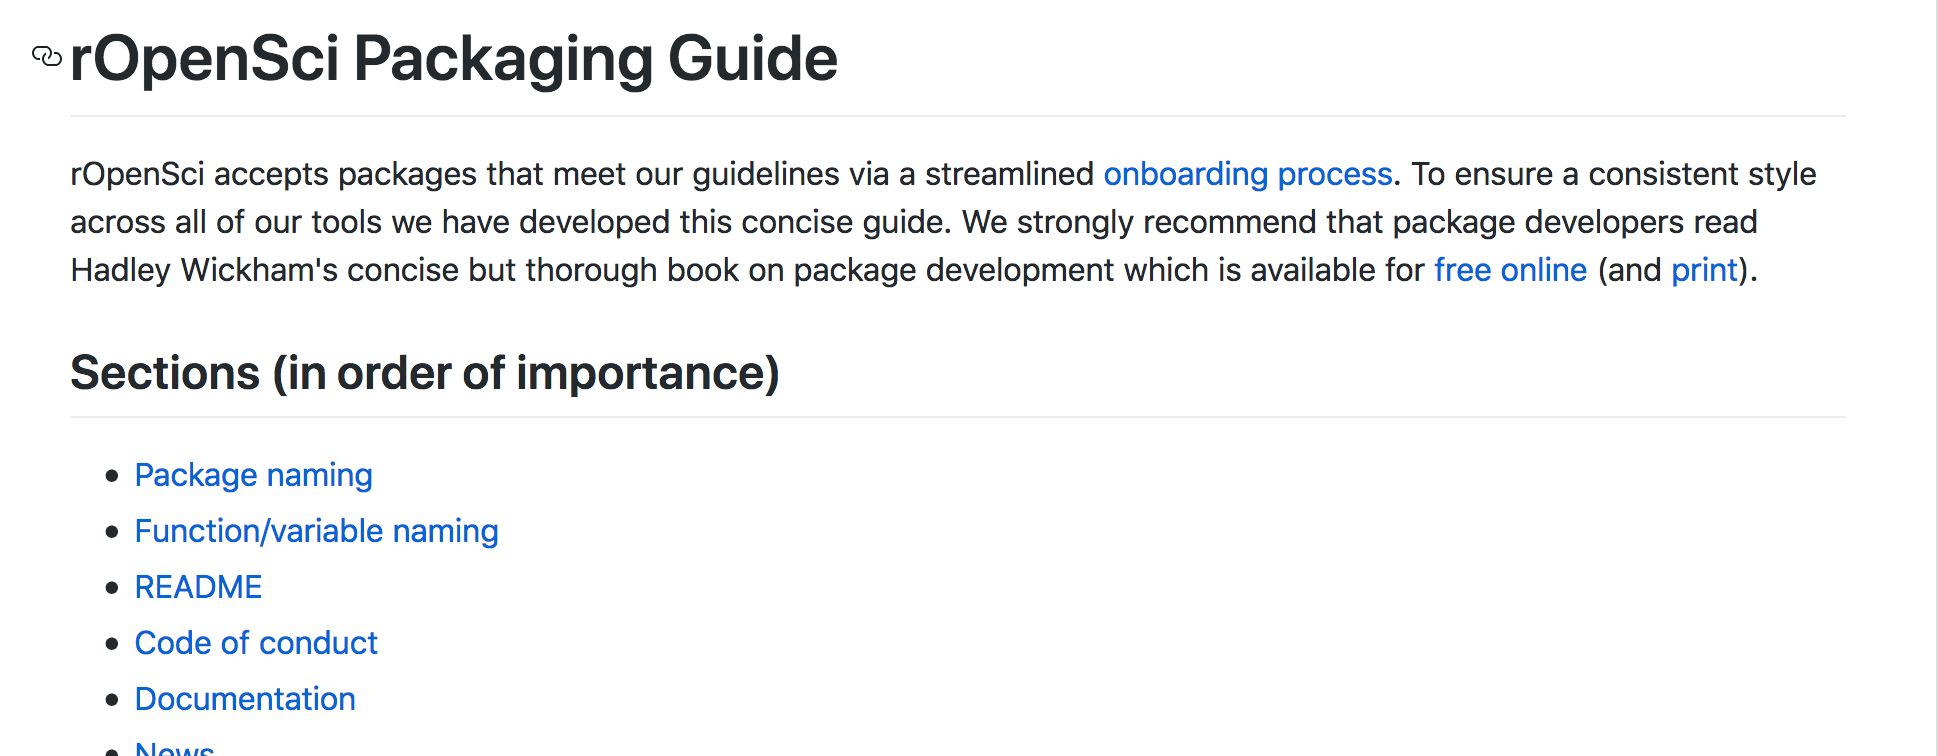Click the divider line below the title
The height and width of the screenshot is (756, 1938).
pos(958,116)
